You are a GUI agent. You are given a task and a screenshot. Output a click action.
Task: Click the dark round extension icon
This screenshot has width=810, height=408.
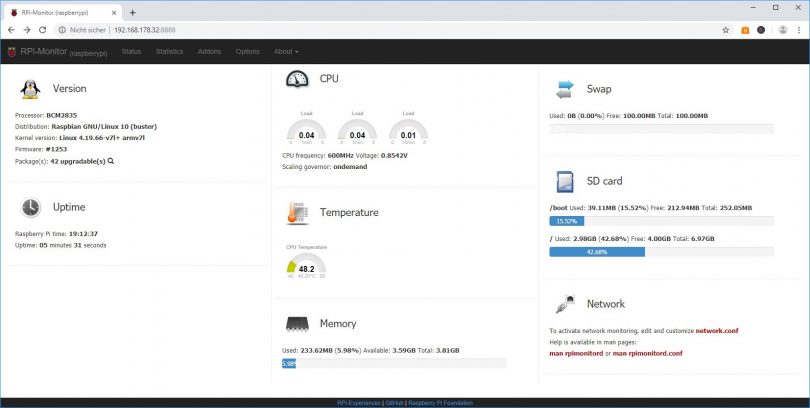click(761, 30)
